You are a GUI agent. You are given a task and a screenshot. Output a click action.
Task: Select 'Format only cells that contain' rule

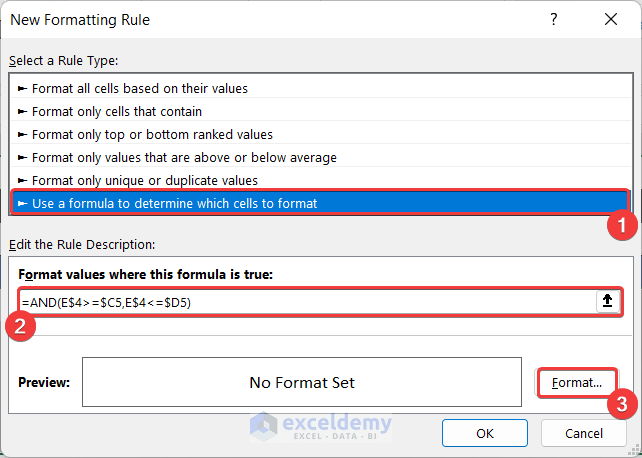point(117,111)
